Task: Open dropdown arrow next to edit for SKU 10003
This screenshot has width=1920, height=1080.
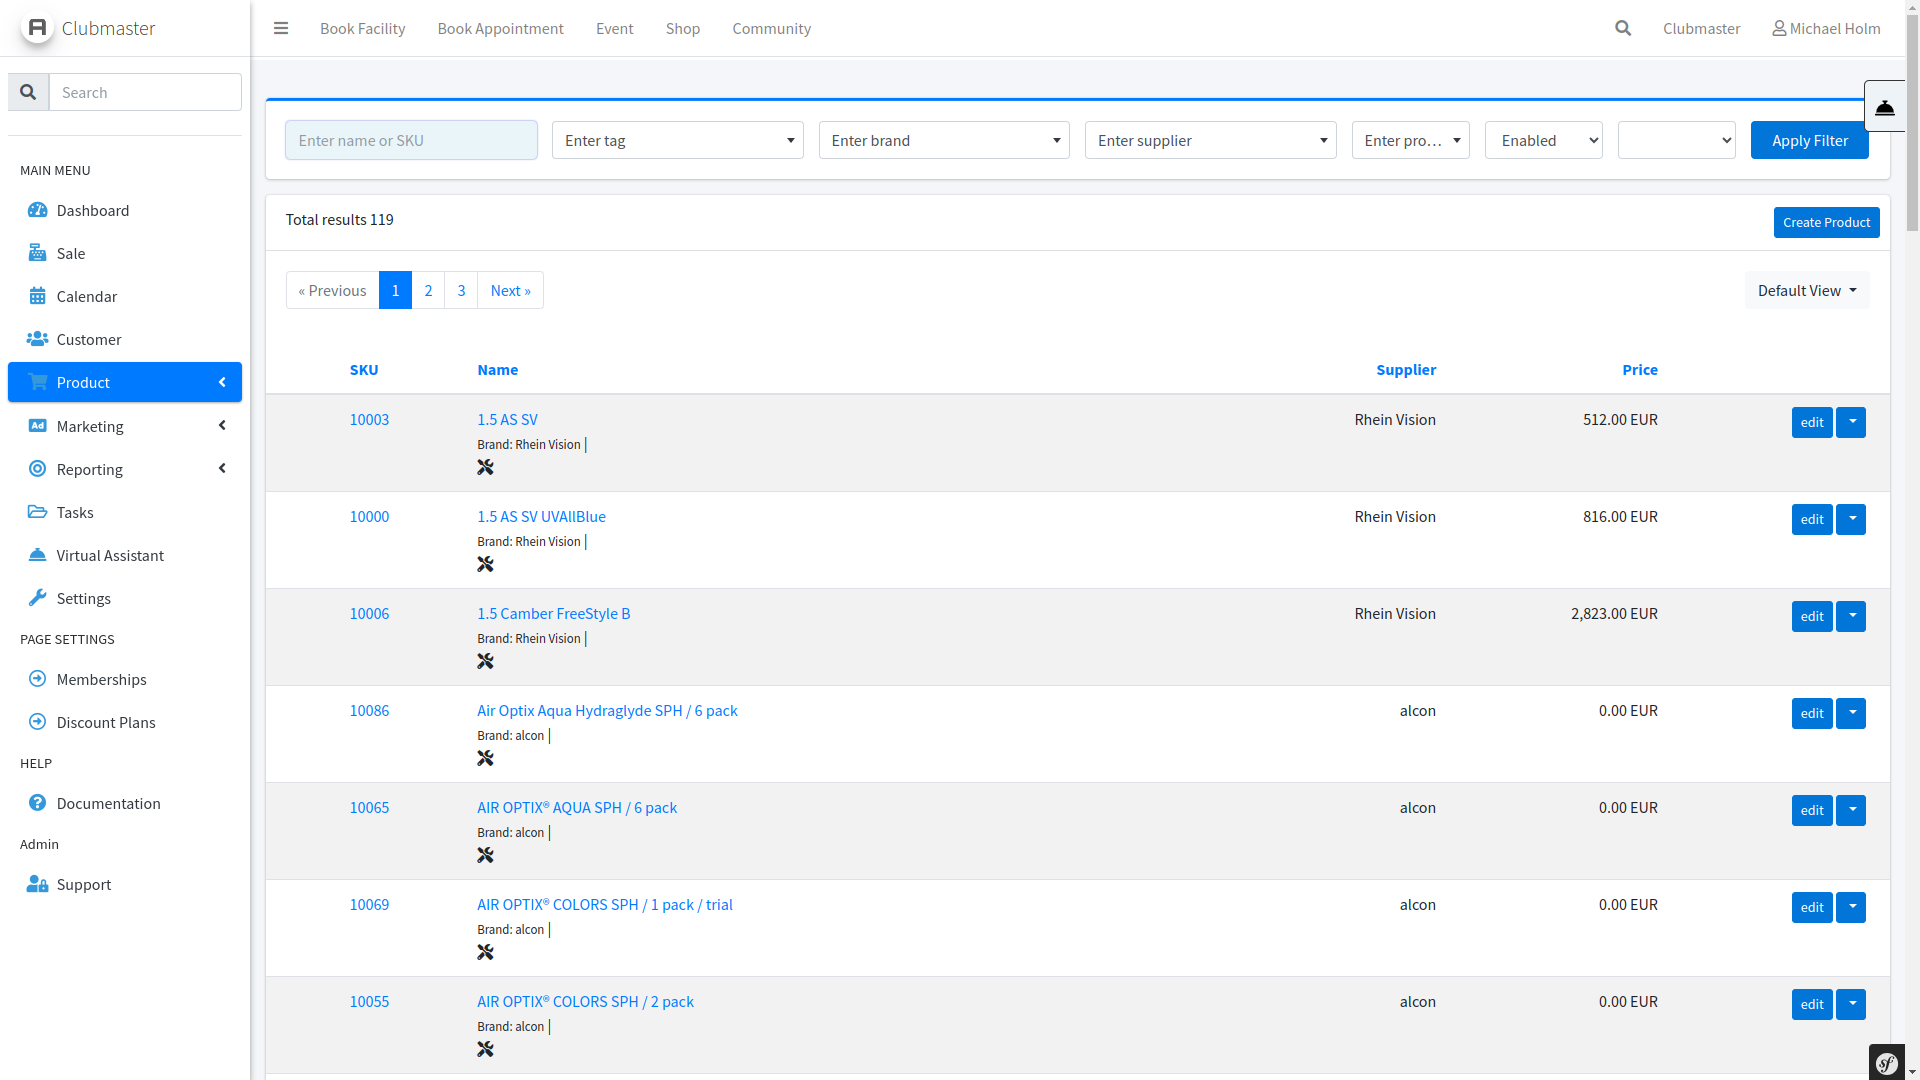Action: 1851,422
